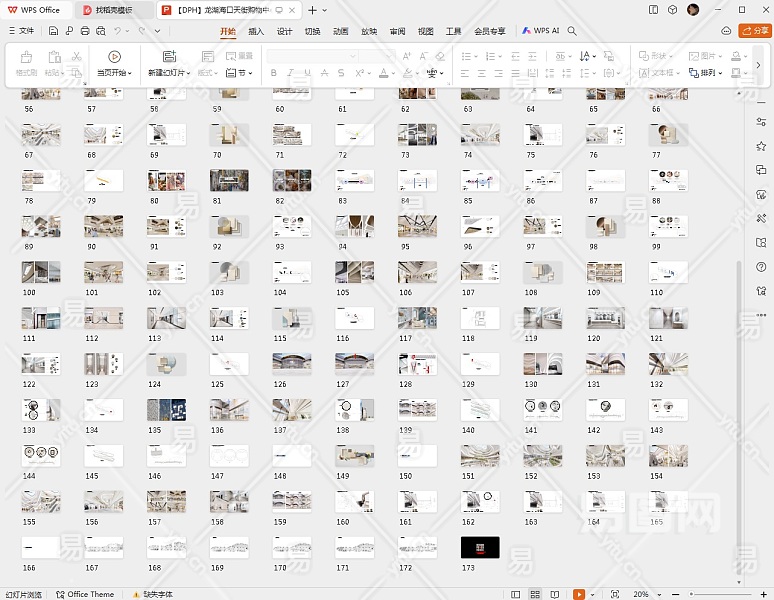Expand the 新建幻灯片 dropdown arrow
The image size is (774, 600).
click(x=187, y=73)
